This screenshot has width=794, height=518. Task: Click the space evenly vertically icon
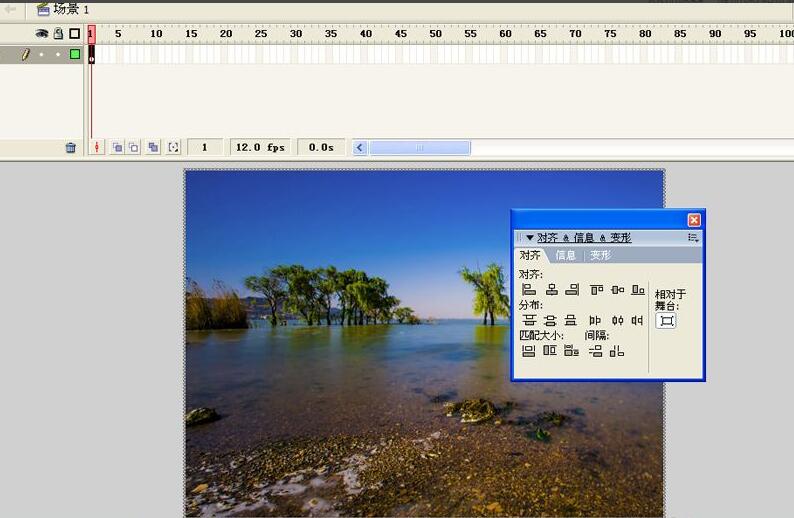[596, 350]
